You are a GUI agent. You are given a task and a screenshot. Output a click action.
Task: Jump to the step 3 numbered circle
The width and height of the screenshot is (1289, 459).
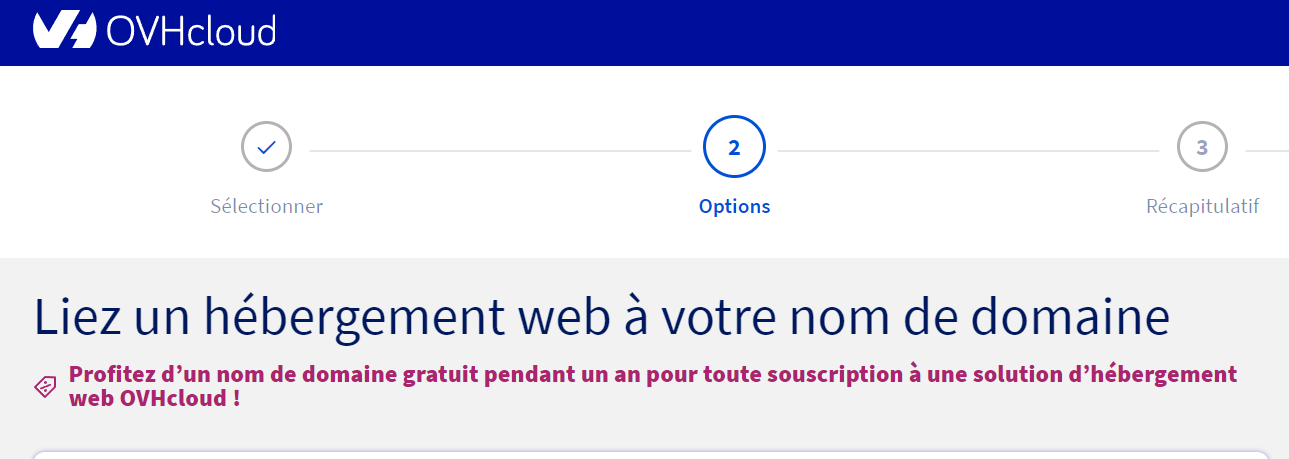(1202, 148)
